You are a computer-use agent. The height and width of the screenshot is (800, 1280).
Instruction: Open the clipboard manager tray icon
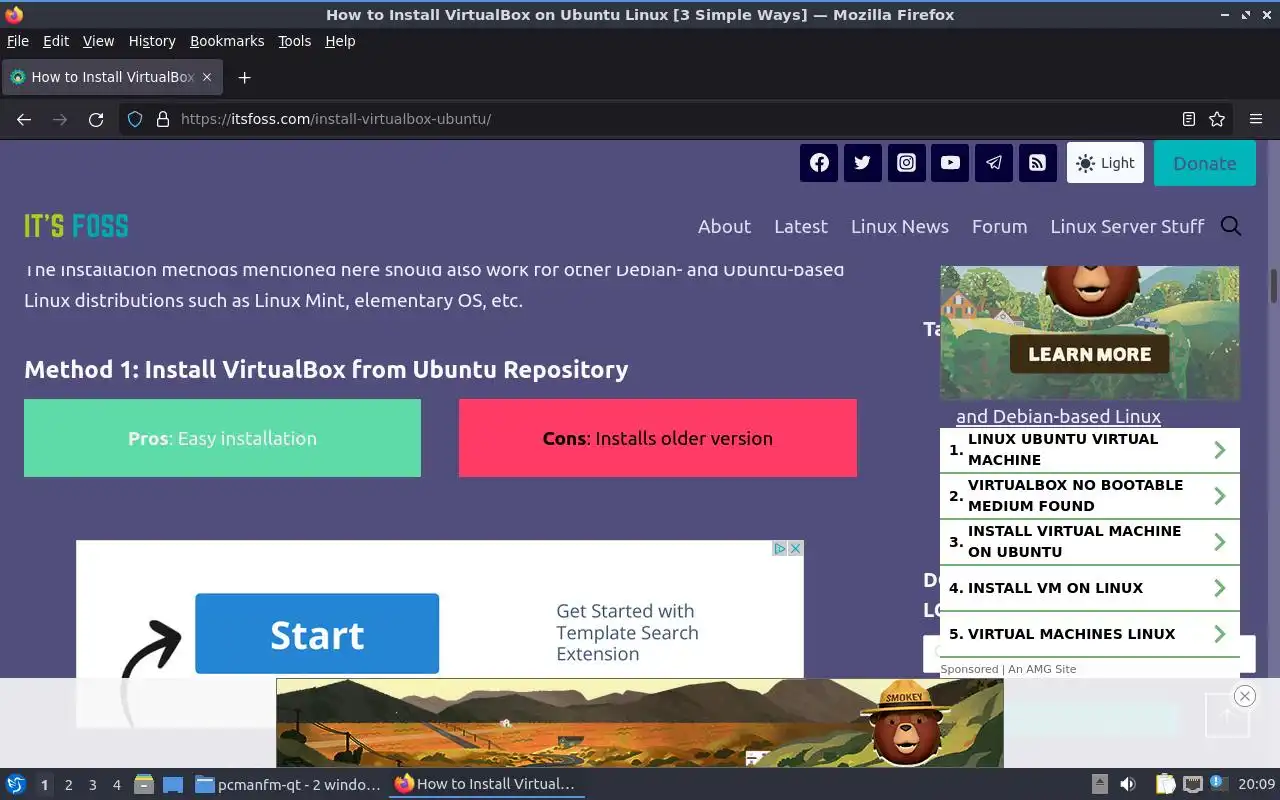(x=1165, y=784)
